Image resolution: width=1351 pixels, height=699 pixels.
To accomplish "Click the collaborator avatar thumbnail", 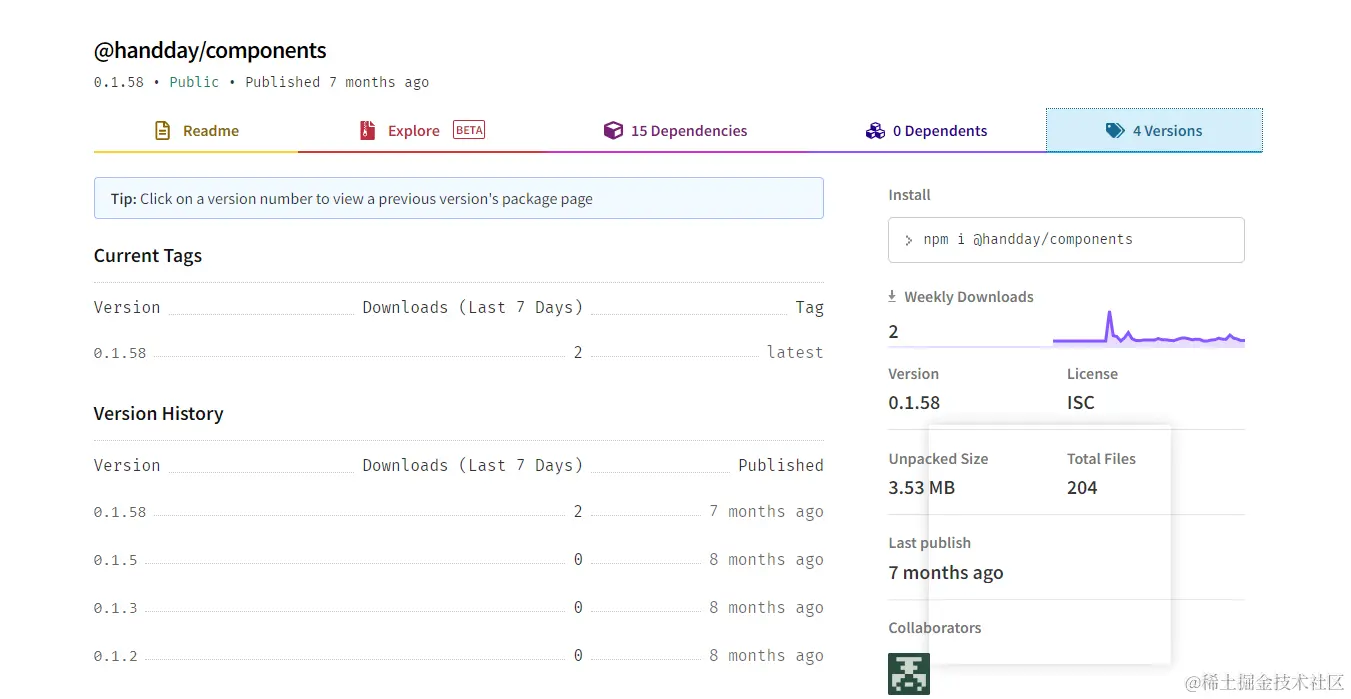I will coord(909,674).
